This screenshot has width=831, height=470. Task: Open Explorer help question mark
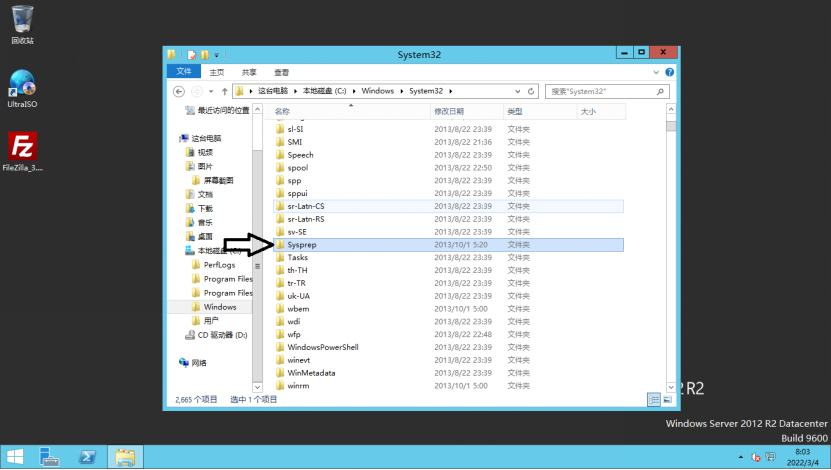(x=669, y=72)
